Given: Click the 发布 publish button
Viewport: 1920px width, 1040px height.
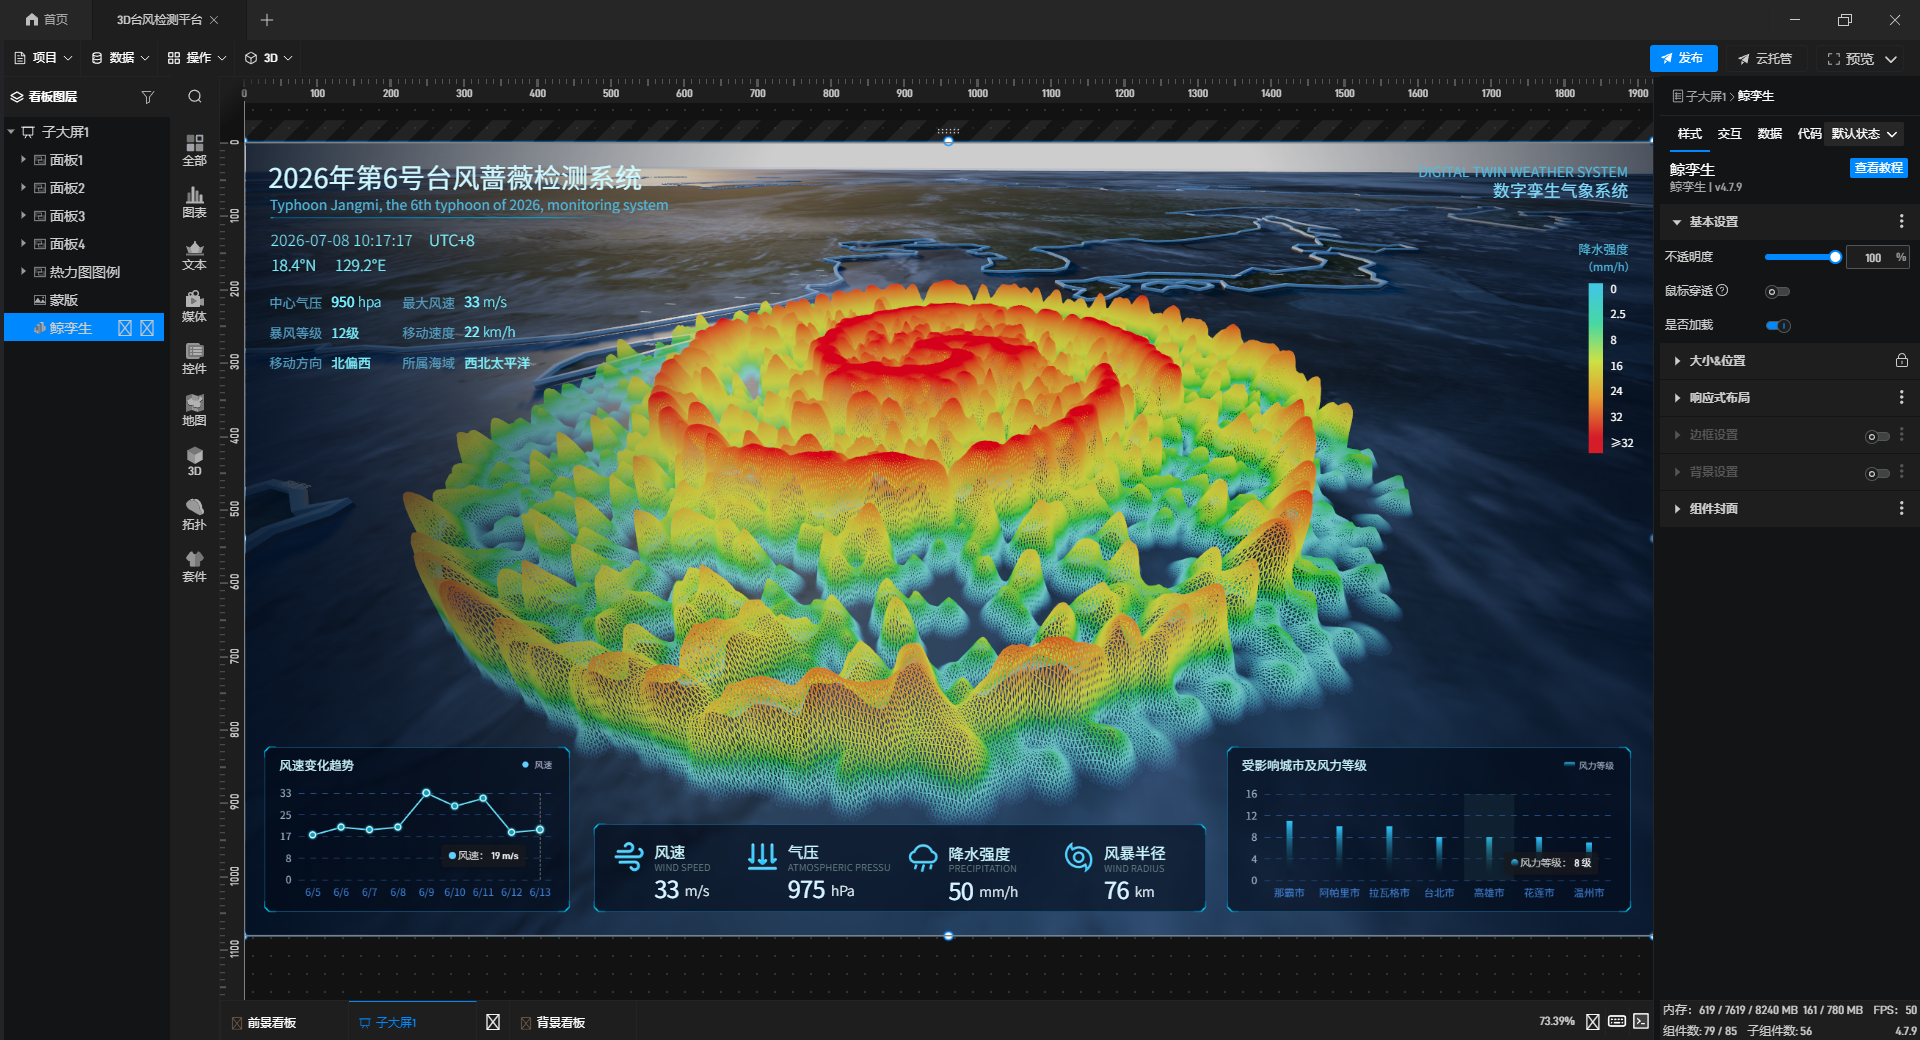Looking at the screenshot, I should (x=1683, y=58).
